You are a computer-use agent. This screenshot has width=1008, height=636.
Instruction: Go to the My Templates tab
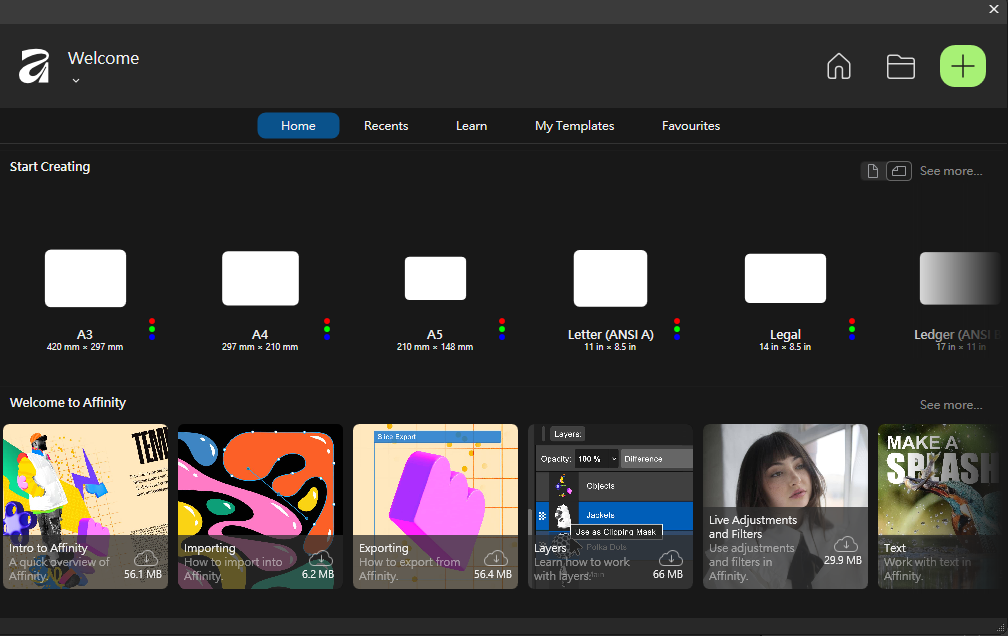click(x=574, y=126)
